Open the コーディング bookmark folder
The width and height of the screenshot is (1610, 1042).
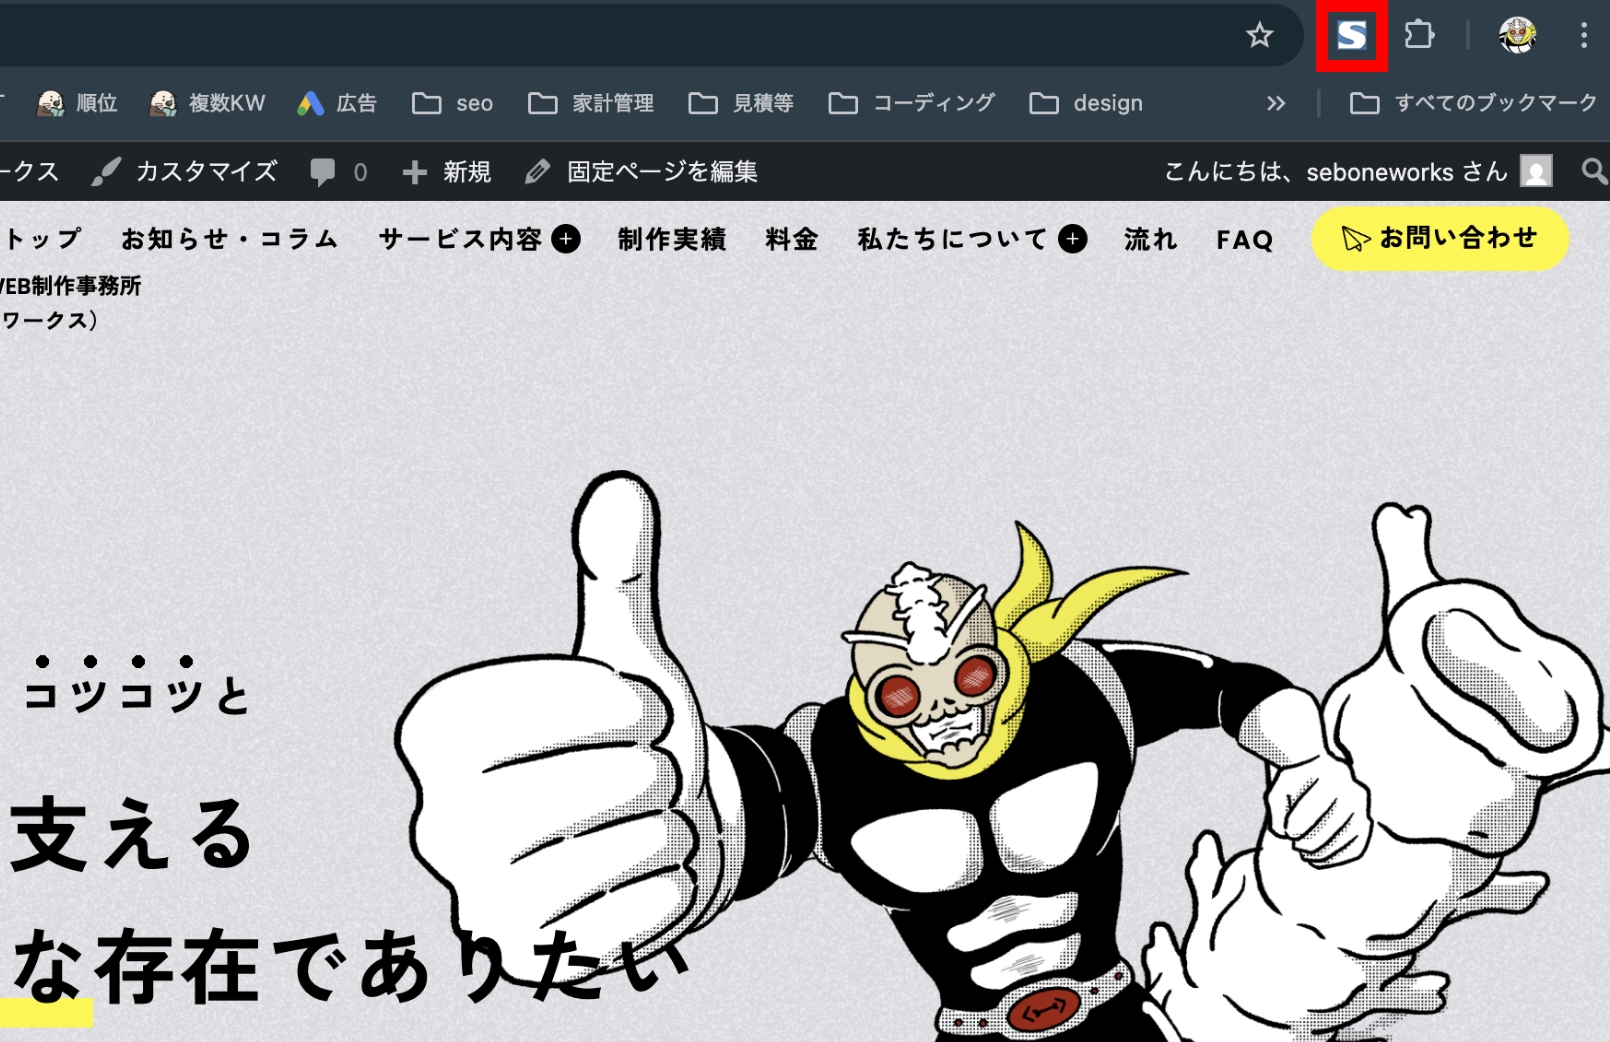tap(912, 103)
